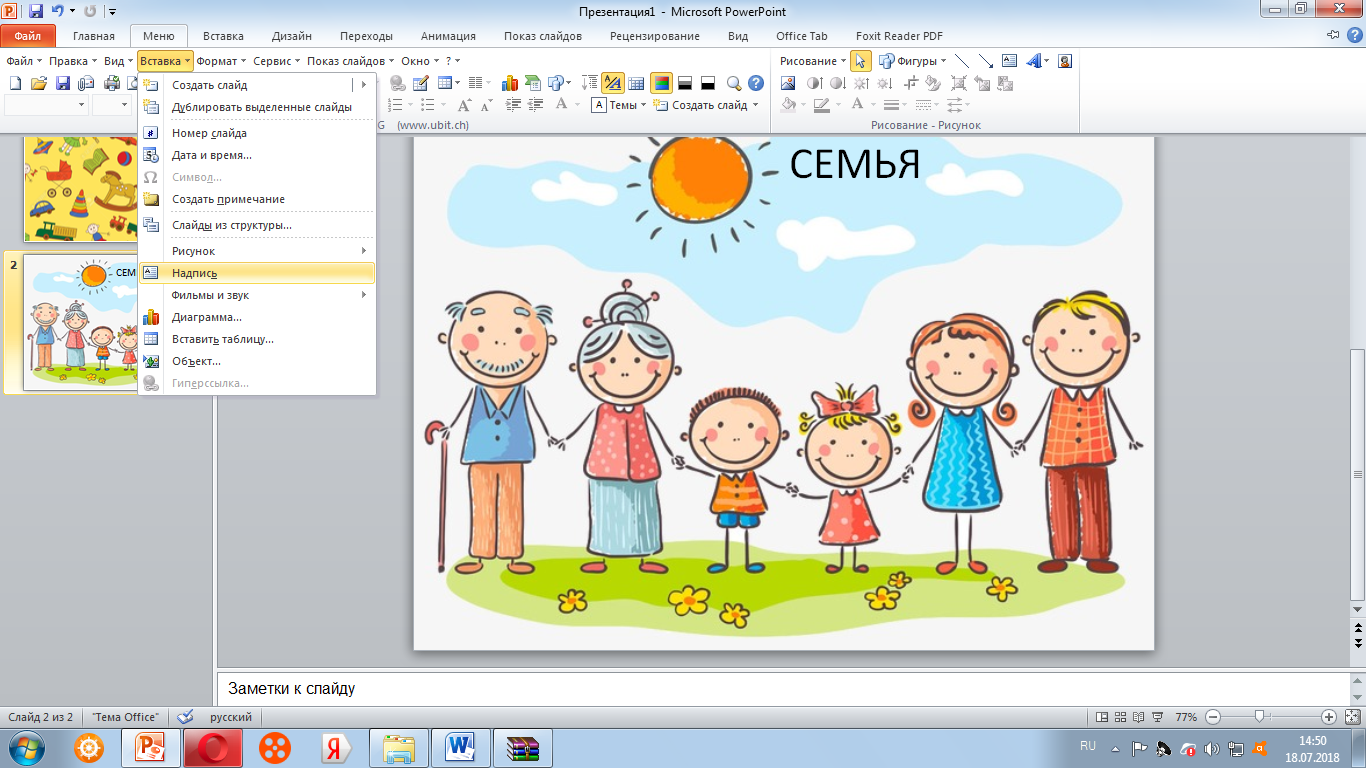This screenshot has width=1366, height=768.
Task: Click the insert chart icon in toolbar
Action: [510, 83]
